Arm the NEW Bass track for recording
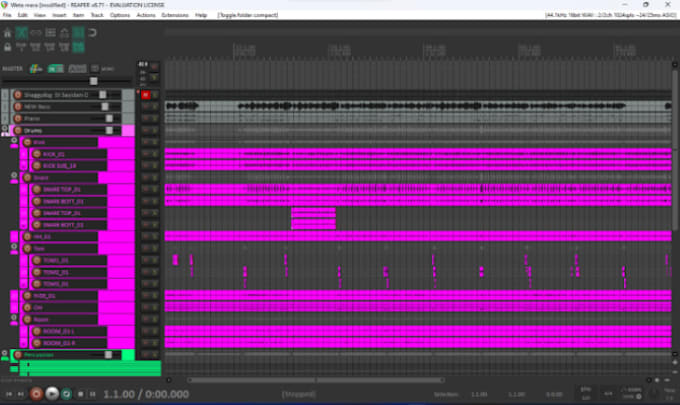Screen dimensions: 680x405 18,107
